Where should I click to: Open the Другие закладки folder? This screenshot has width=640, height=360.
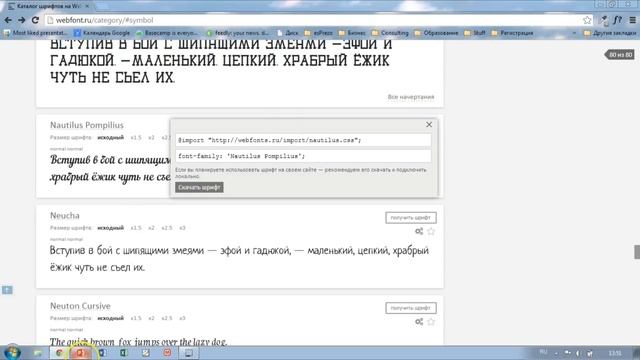pos(610,33)
